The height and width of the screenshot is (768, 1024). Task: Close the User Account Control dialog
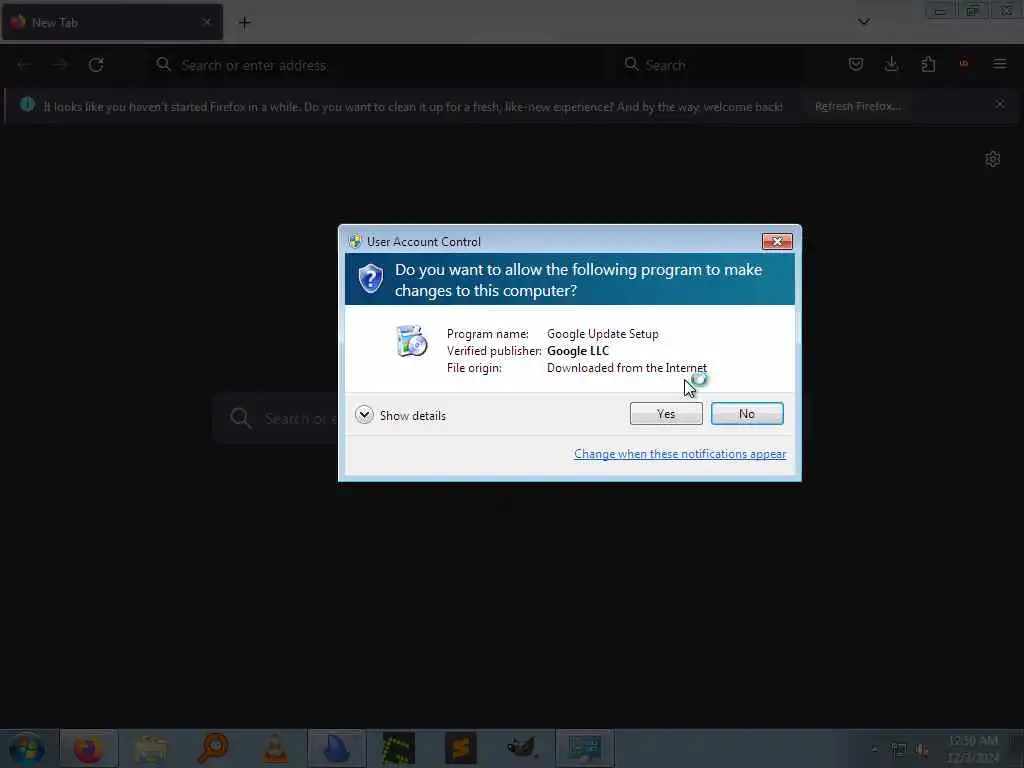coord(777,242)
